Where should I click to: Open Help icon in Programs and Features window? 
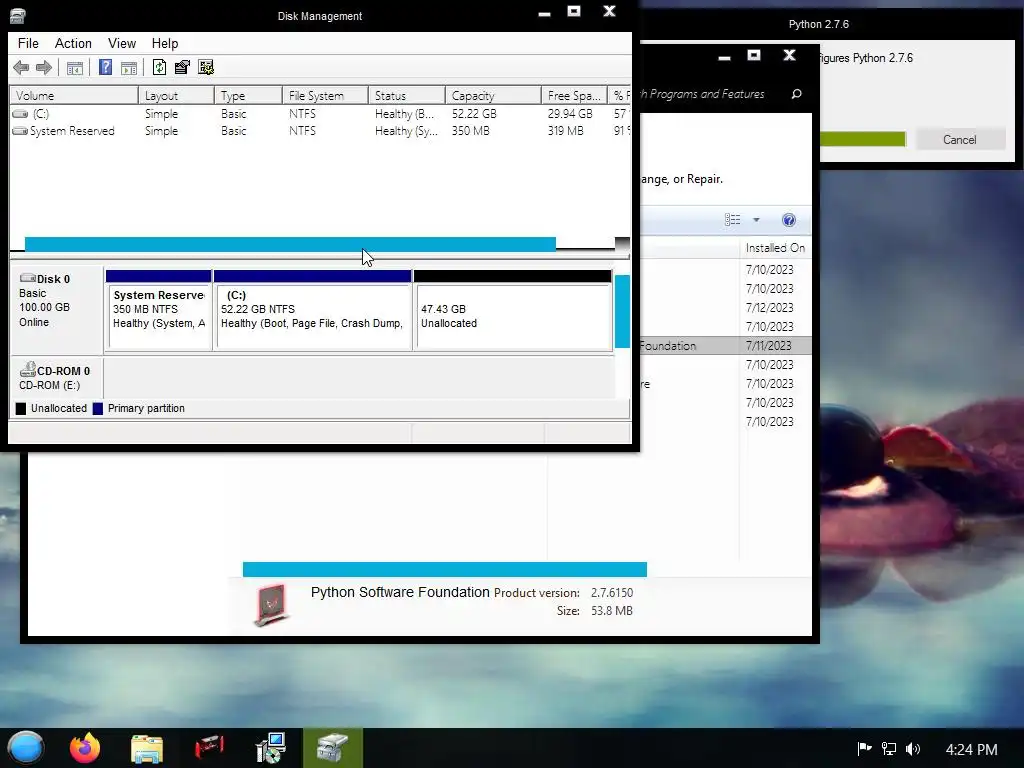789,220
